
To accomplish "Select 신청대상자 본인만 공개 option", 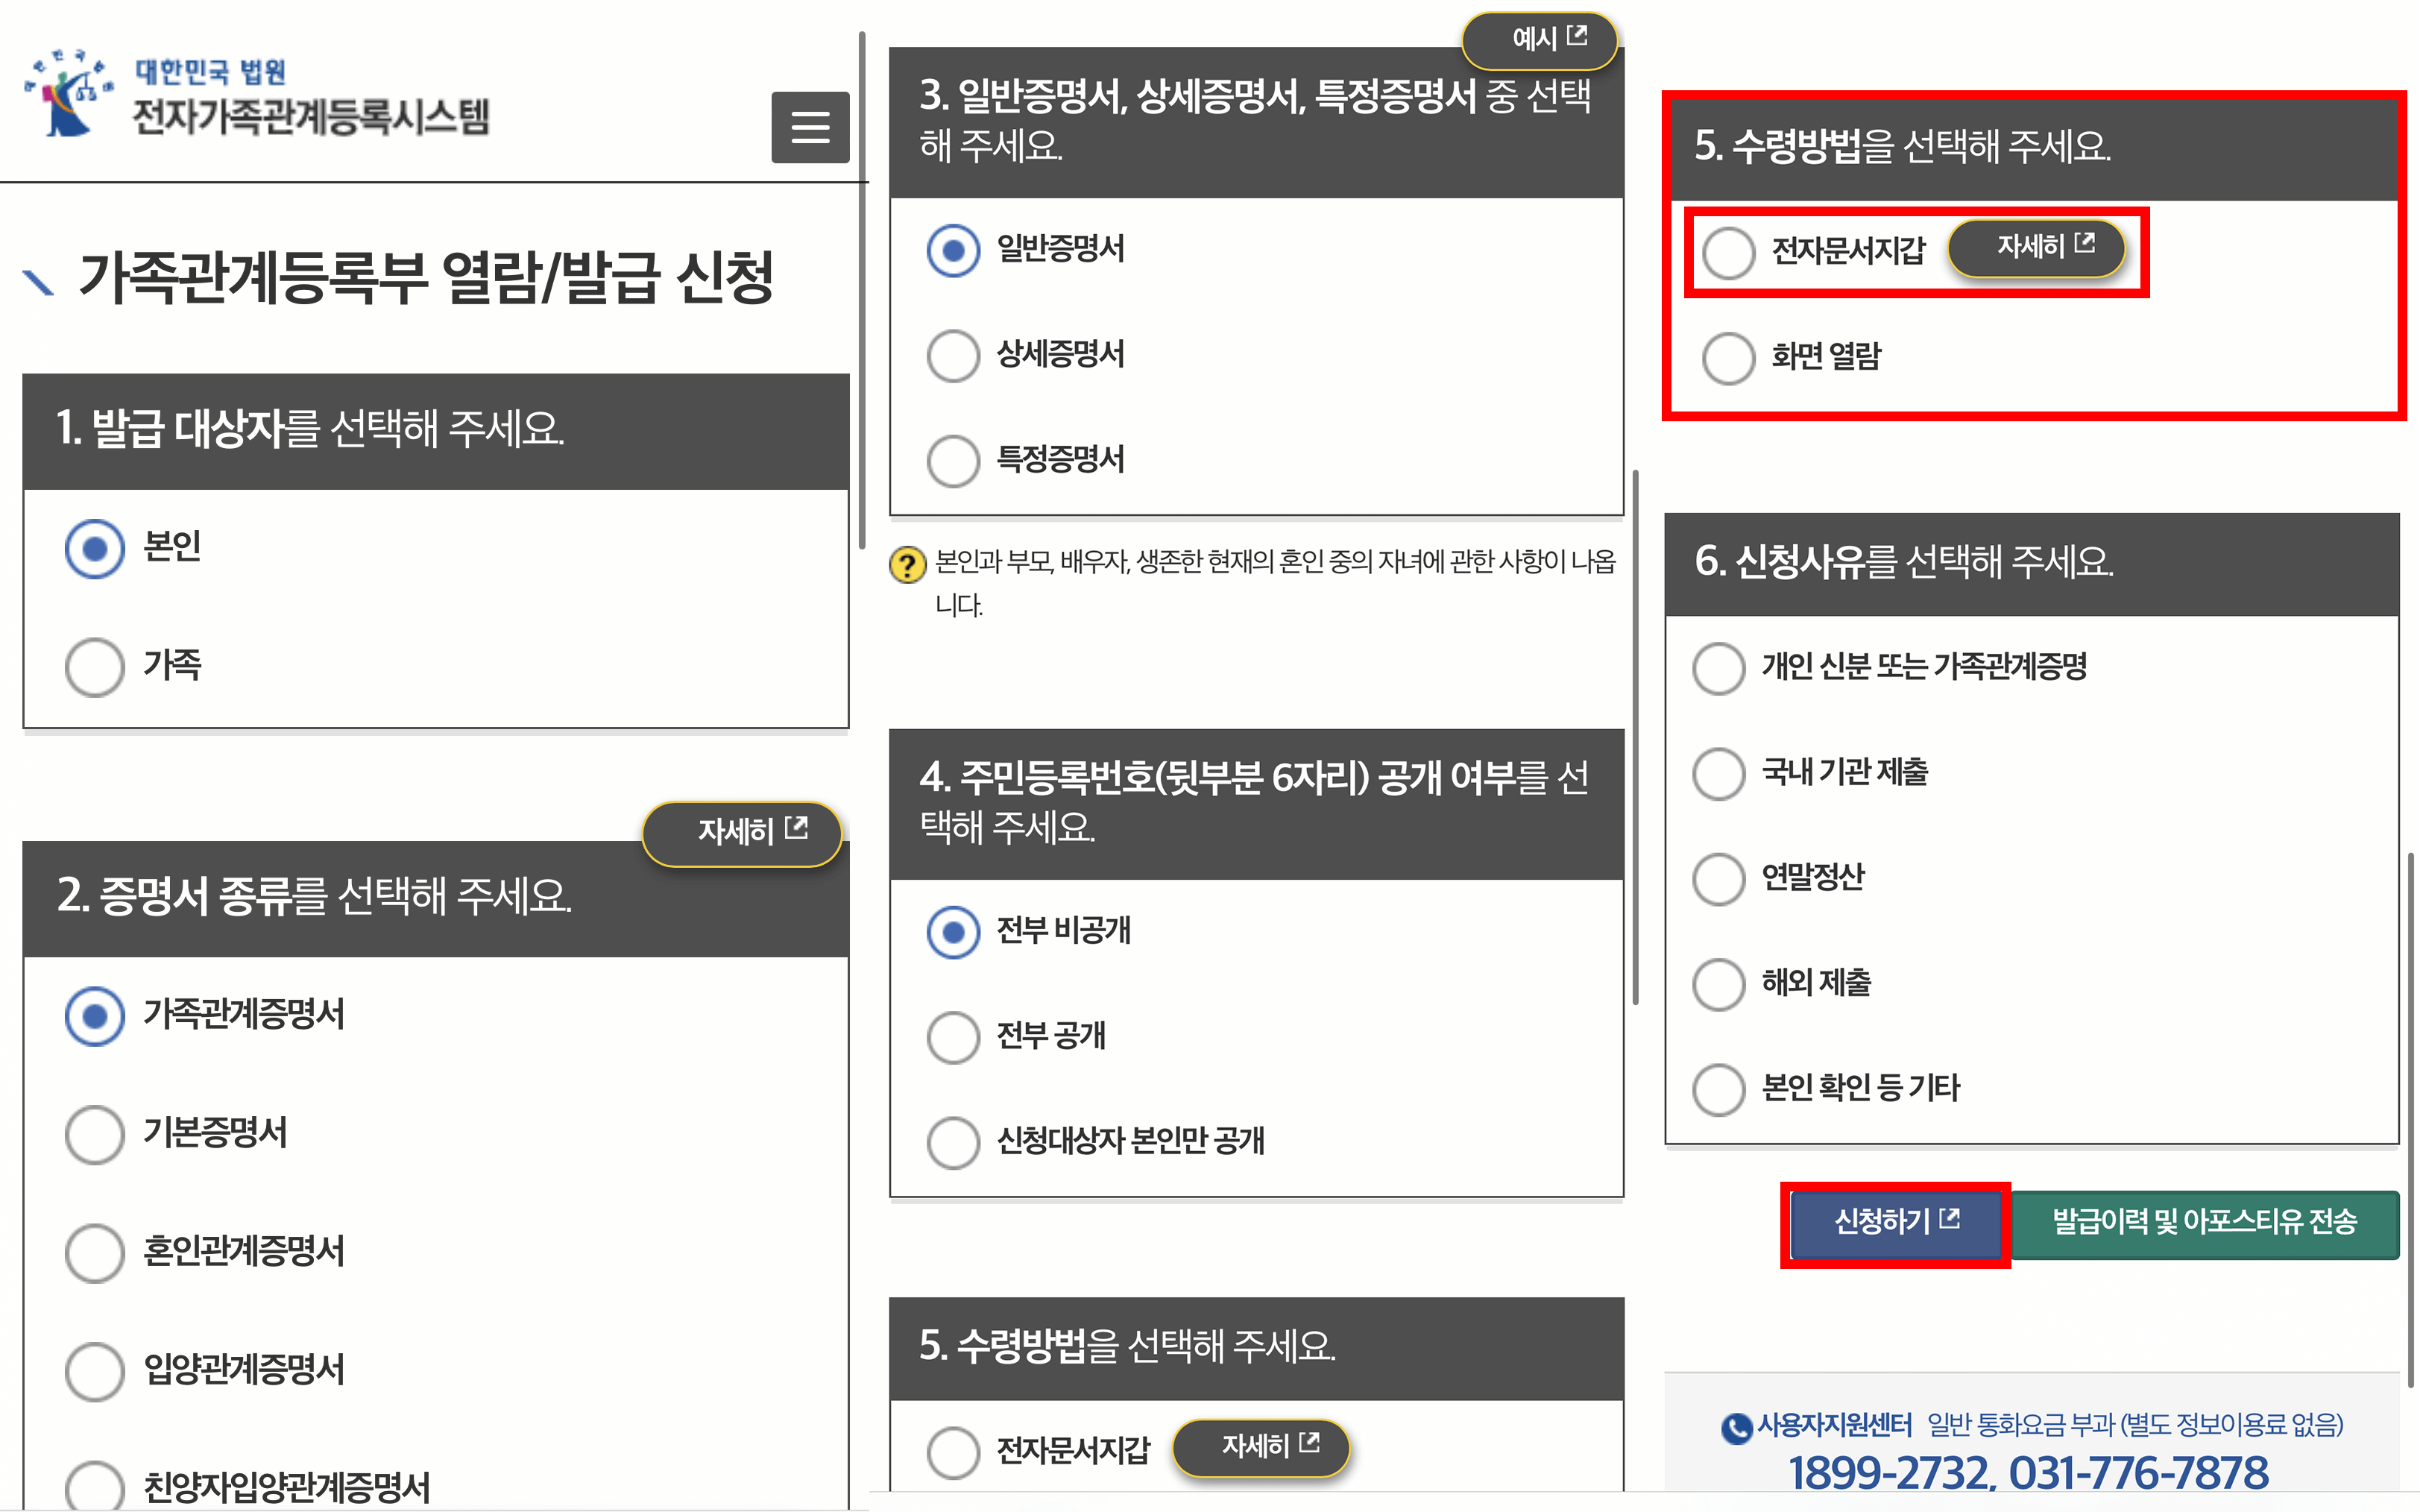I will 953,1142.
